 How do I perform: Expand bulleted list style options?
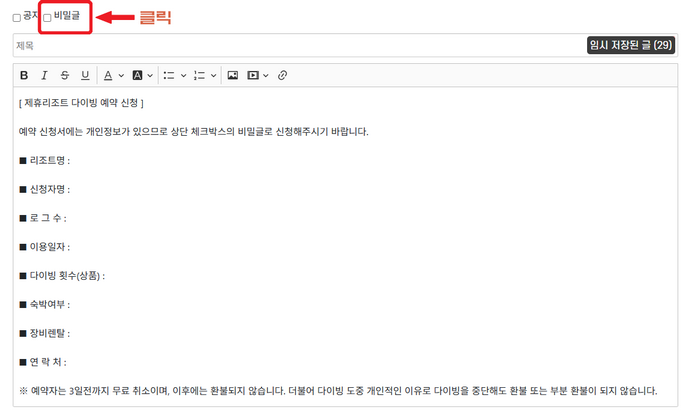click(183, 76)
